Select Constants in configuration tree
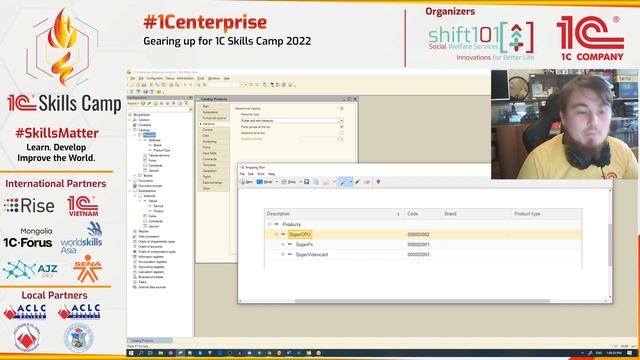Screen dimensions: 640x360 pyautogui.click(x=144, y=125)
